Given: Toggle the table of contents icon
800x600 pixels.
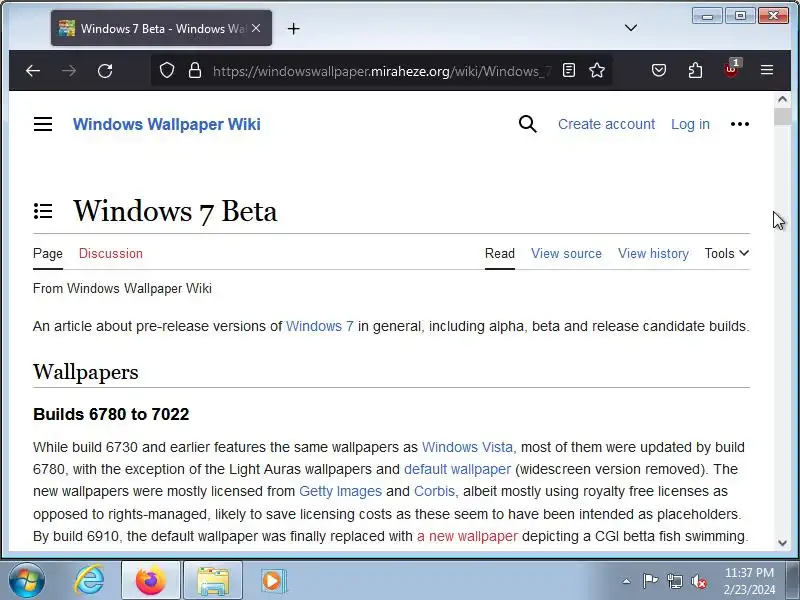Looking at the screenshot, I should (43, 211).
